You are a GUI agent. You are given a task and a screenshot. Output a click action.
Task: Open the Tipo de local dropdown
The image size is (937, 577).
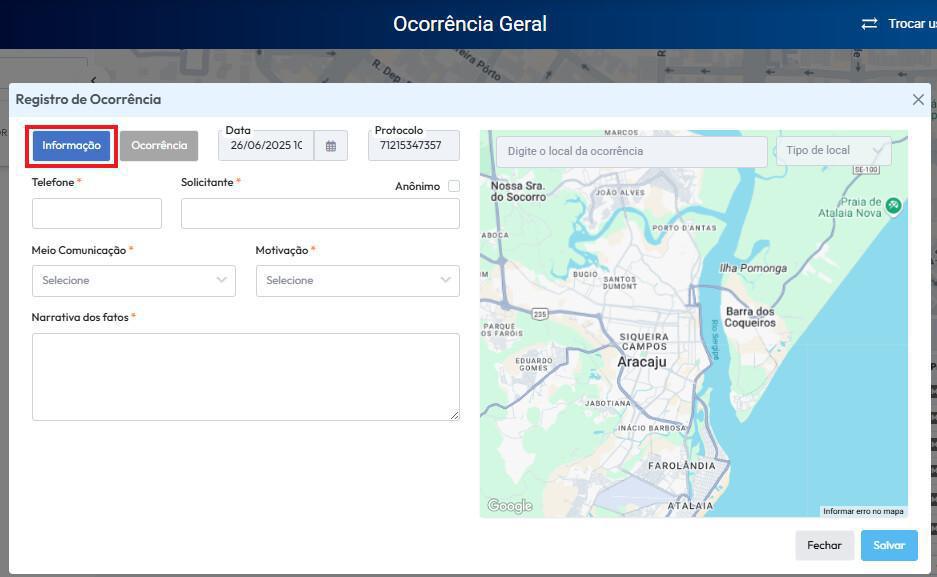pyautogui.click(x=834, y=151)
